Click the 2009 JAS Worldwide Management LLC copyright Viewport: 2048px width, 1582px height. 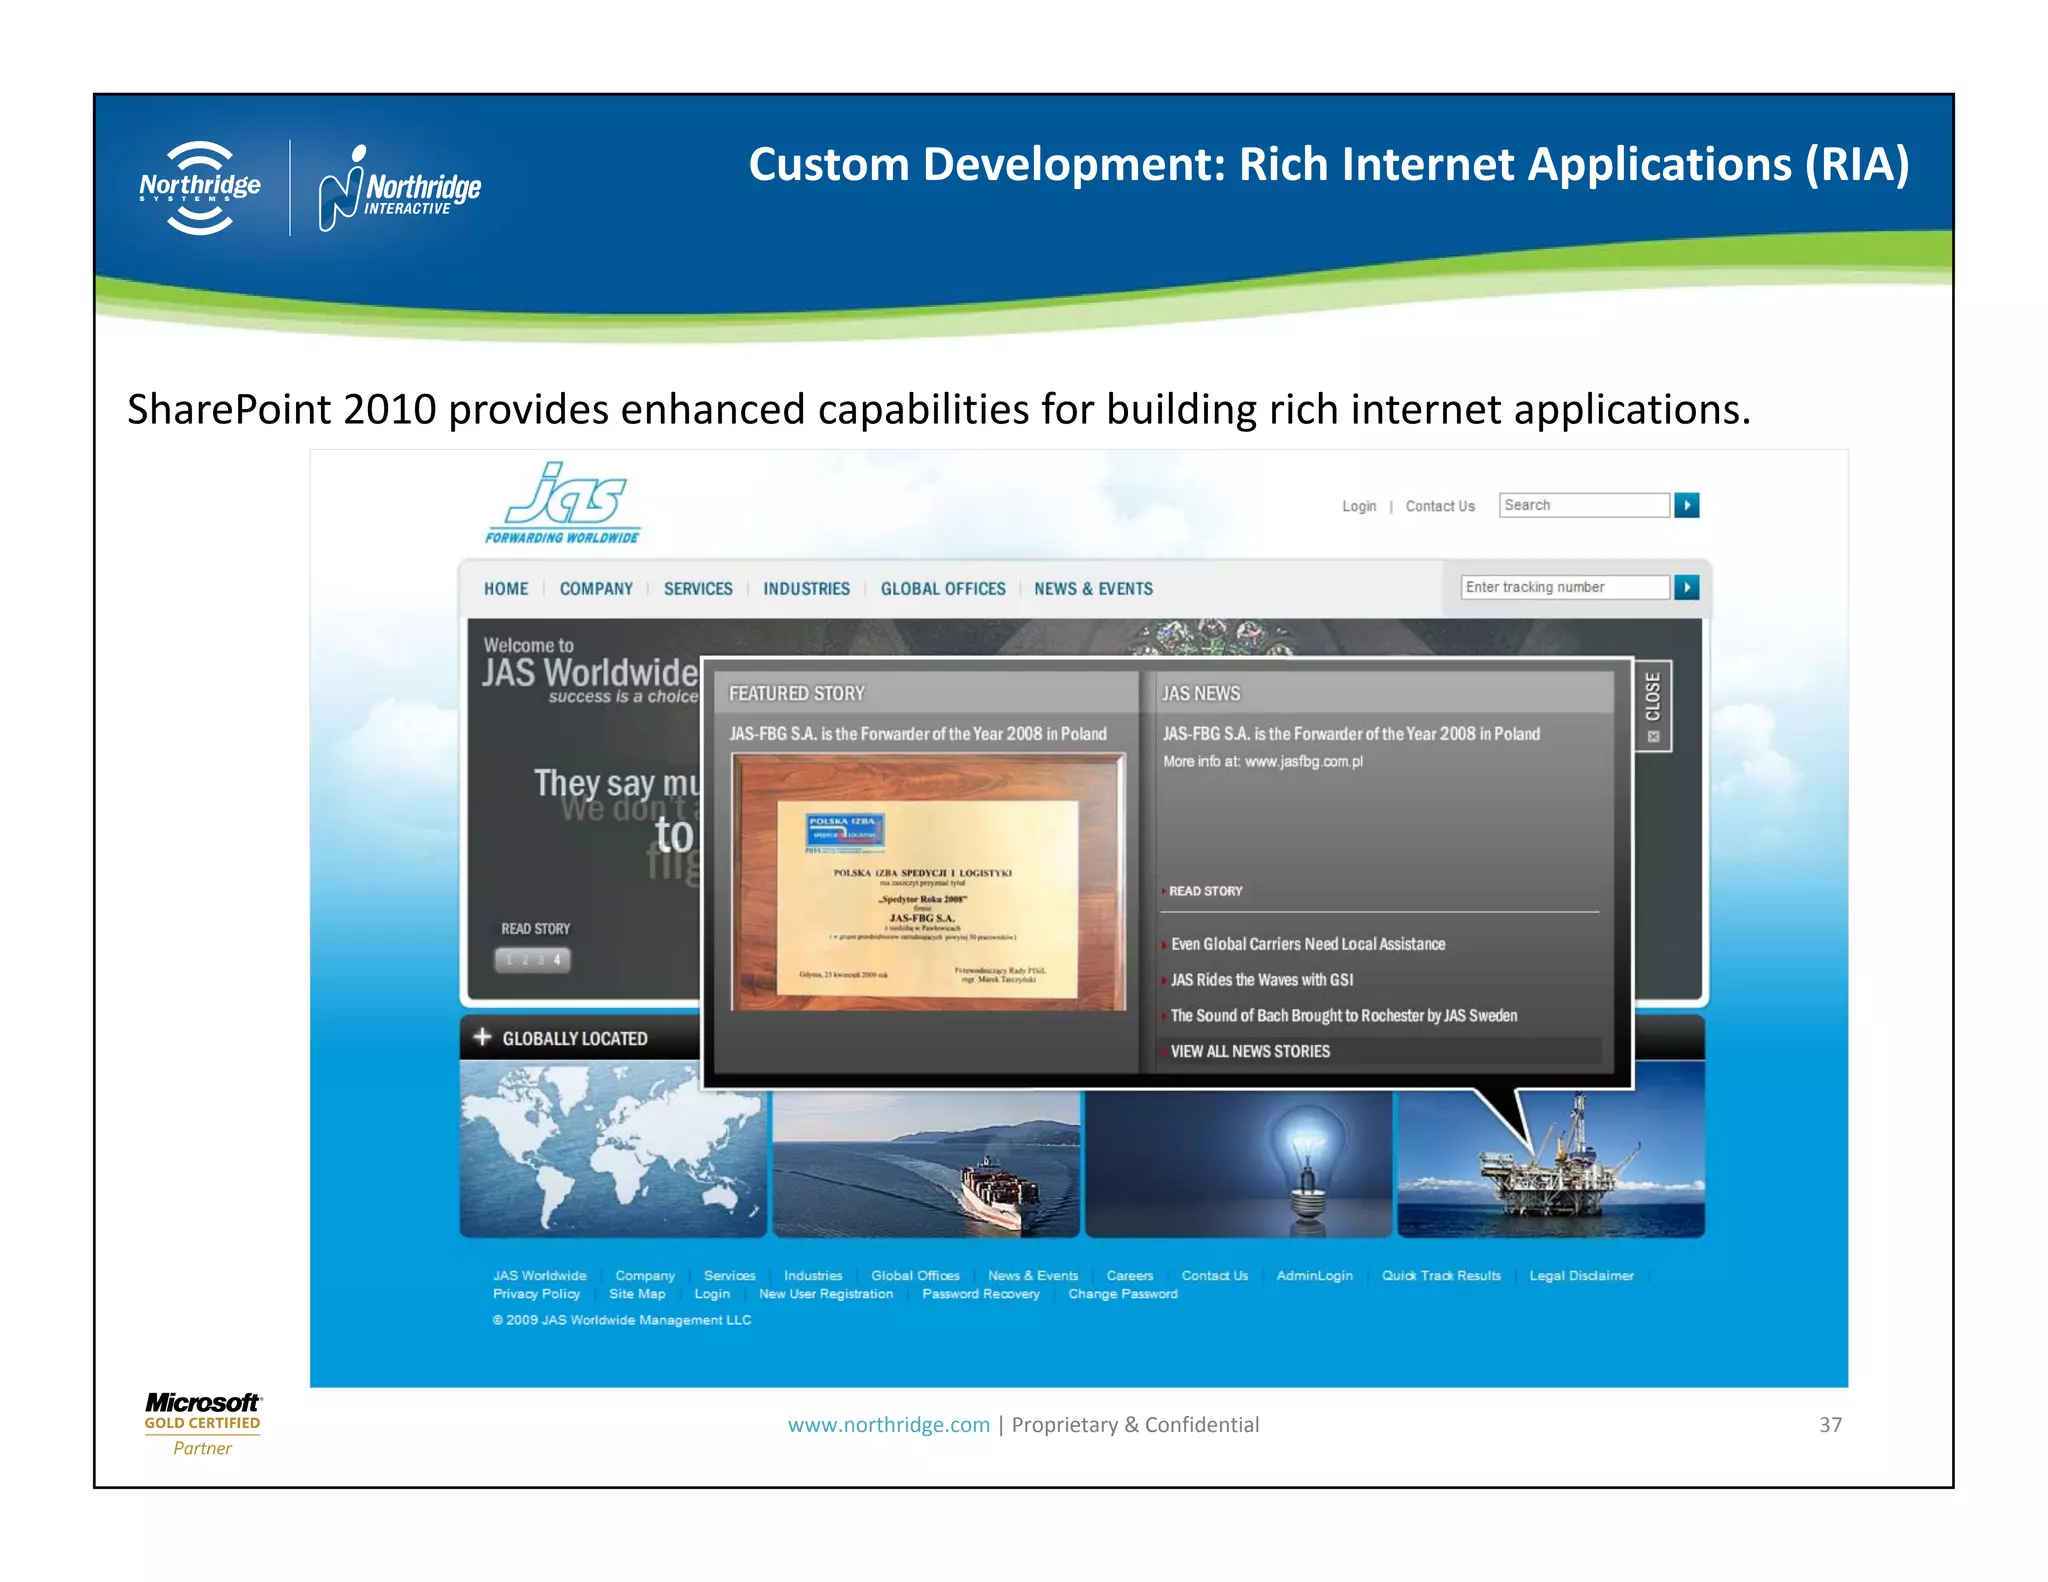click(621, 1320)
